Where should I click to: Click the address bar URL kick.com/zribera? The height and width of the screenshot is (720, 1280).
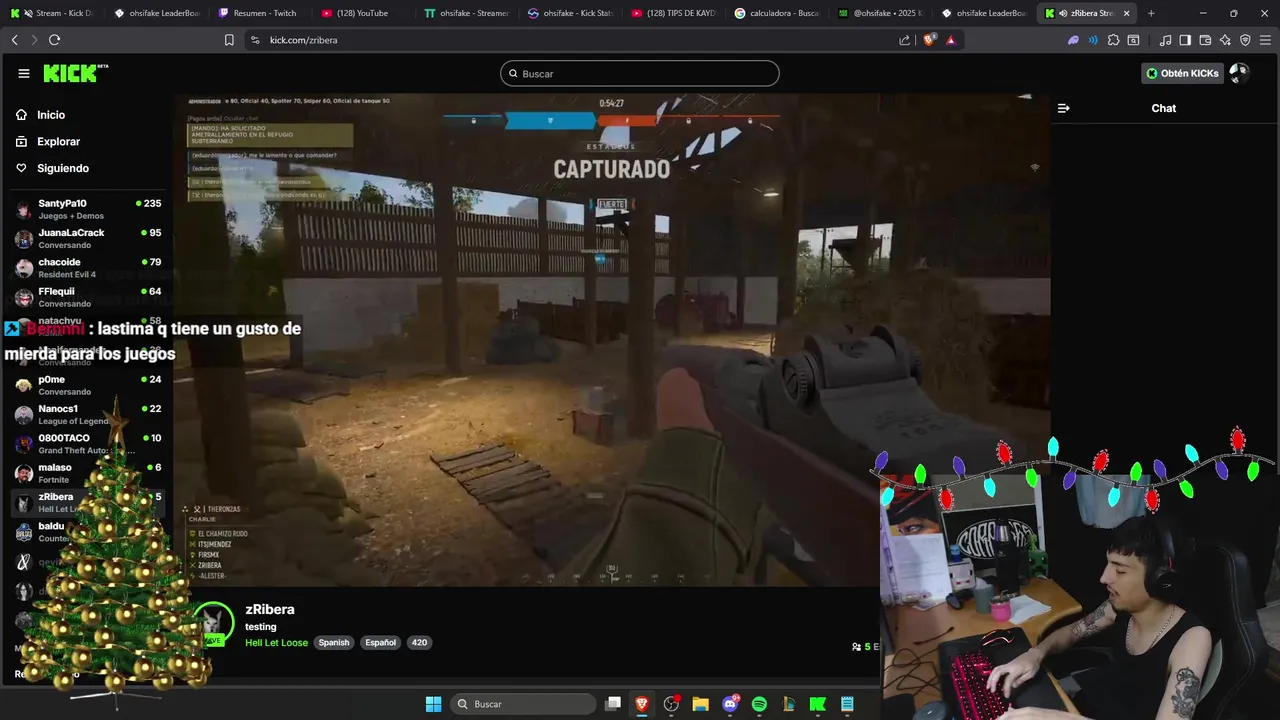(304, 40)
